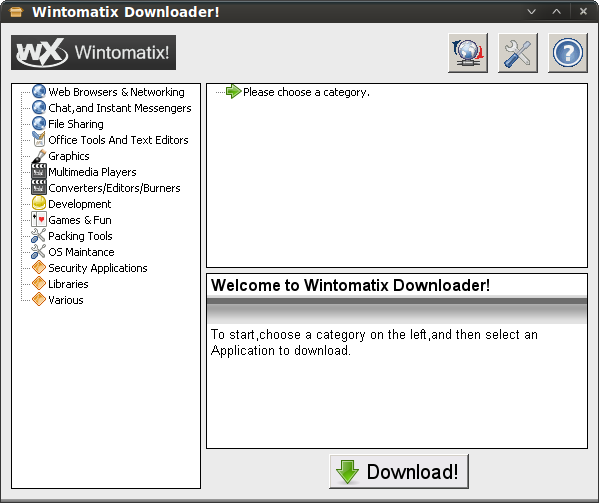599x503 pixels.
Task: Maximize window using title bar up chevron
Action: coord(557,11)
